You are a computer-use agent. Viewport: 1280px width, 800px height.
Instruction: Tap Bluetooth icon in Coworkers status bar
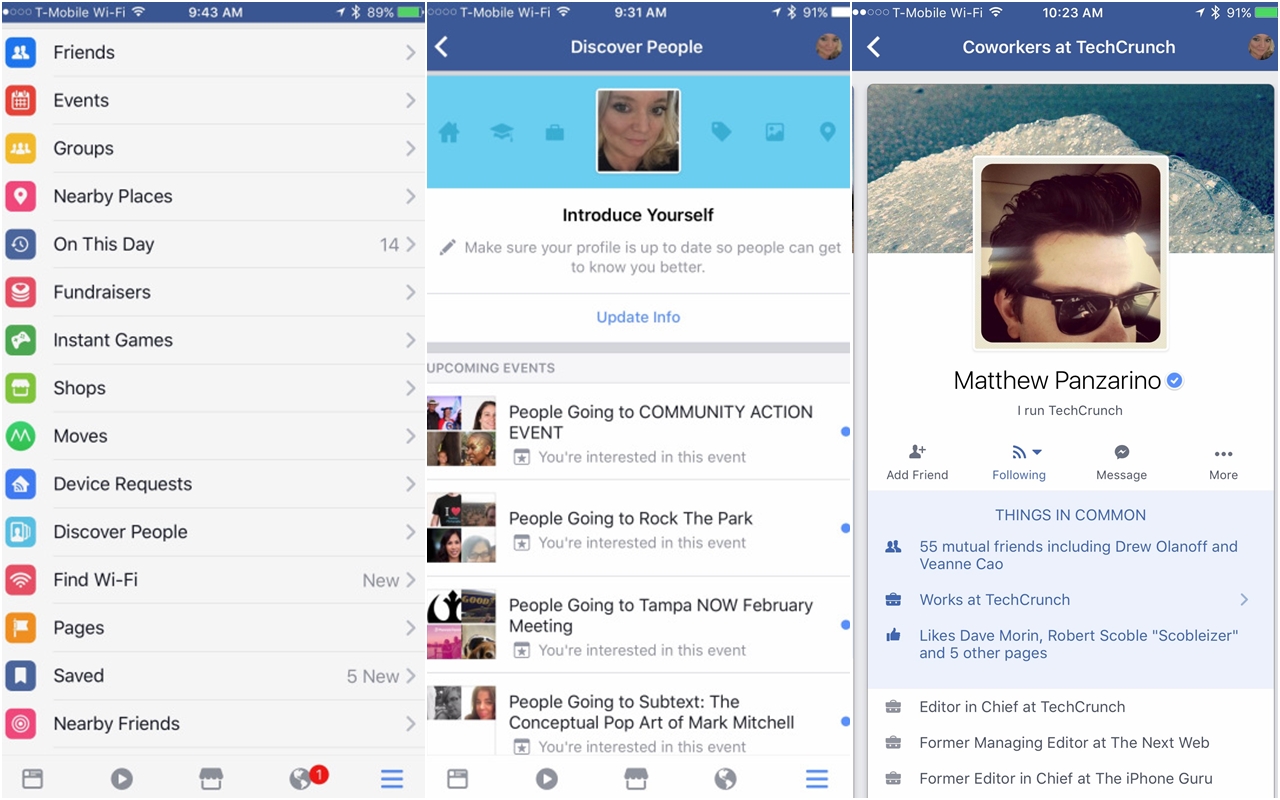pyautogui.click(x=1215, y=12)
